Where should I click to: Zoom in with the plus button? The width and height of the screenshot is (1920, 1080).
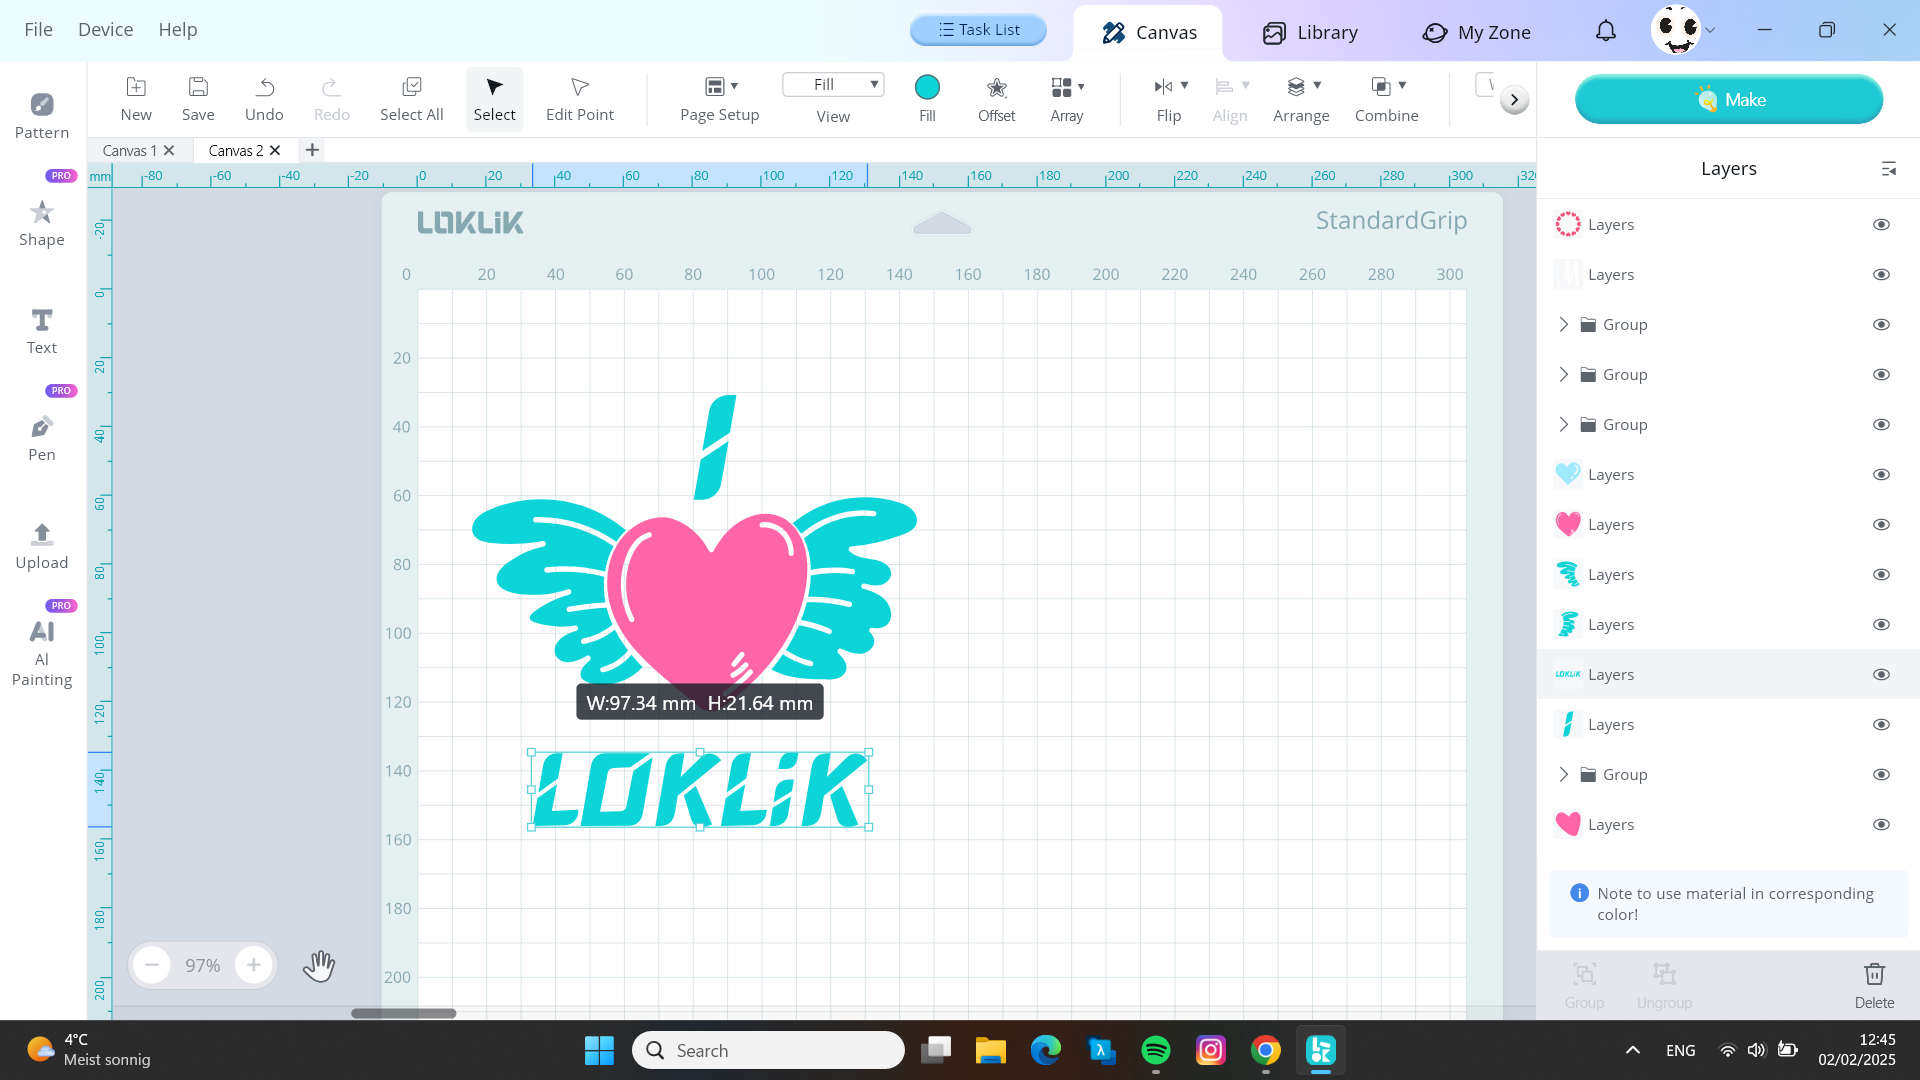click(254, 965)
